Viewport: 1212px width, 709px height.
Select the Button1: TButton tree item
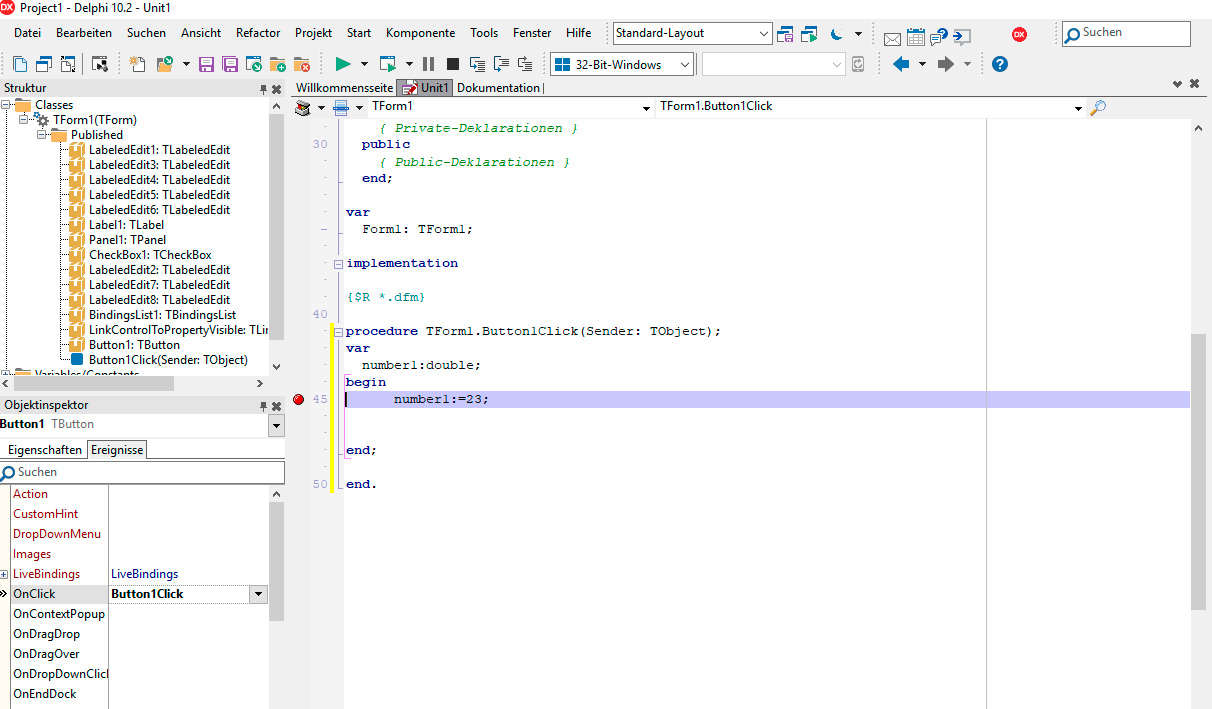coord(134,345)
